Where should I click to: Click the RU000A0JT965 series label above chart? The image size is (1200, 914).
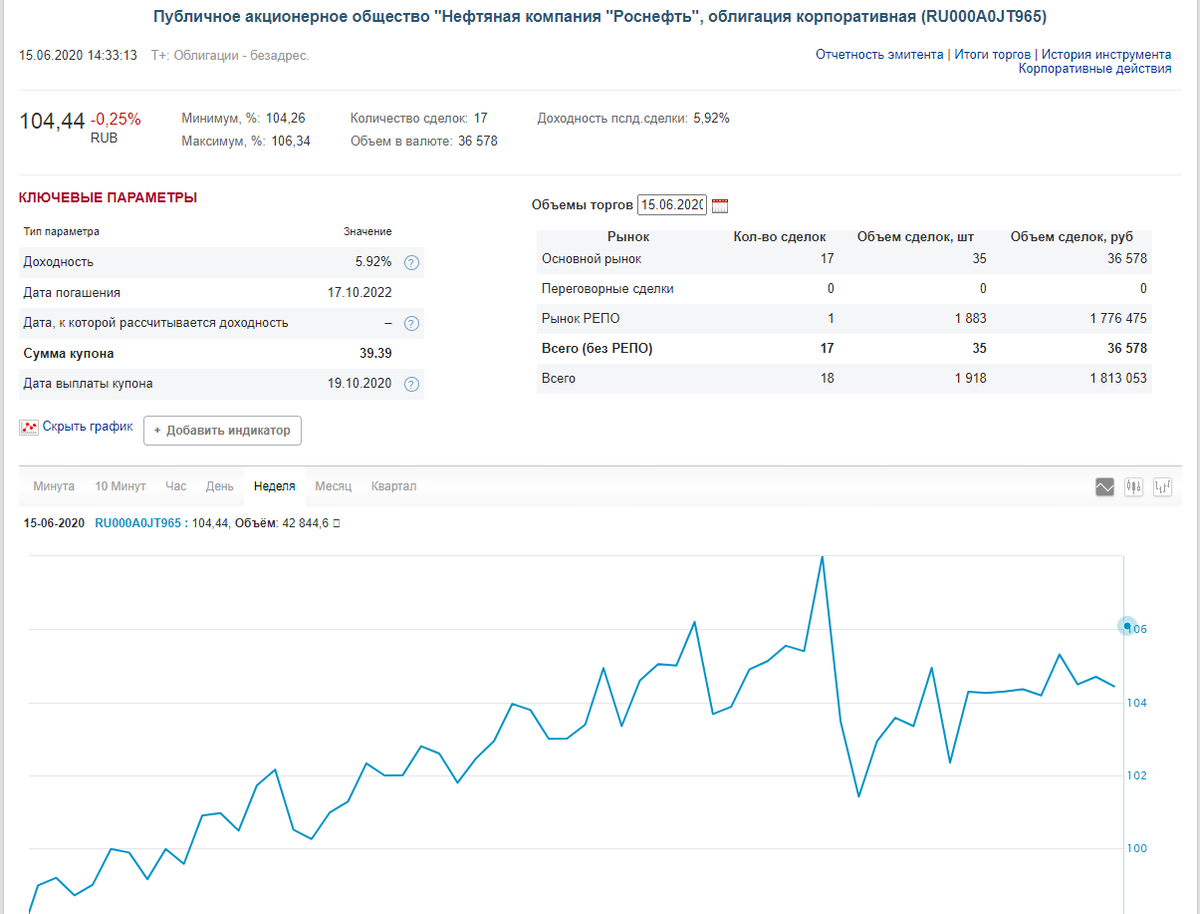point(140,522)
